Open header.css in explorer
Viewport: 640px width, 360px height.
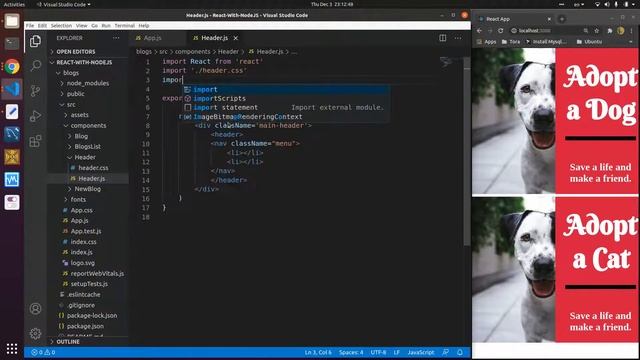pos(93,168)
